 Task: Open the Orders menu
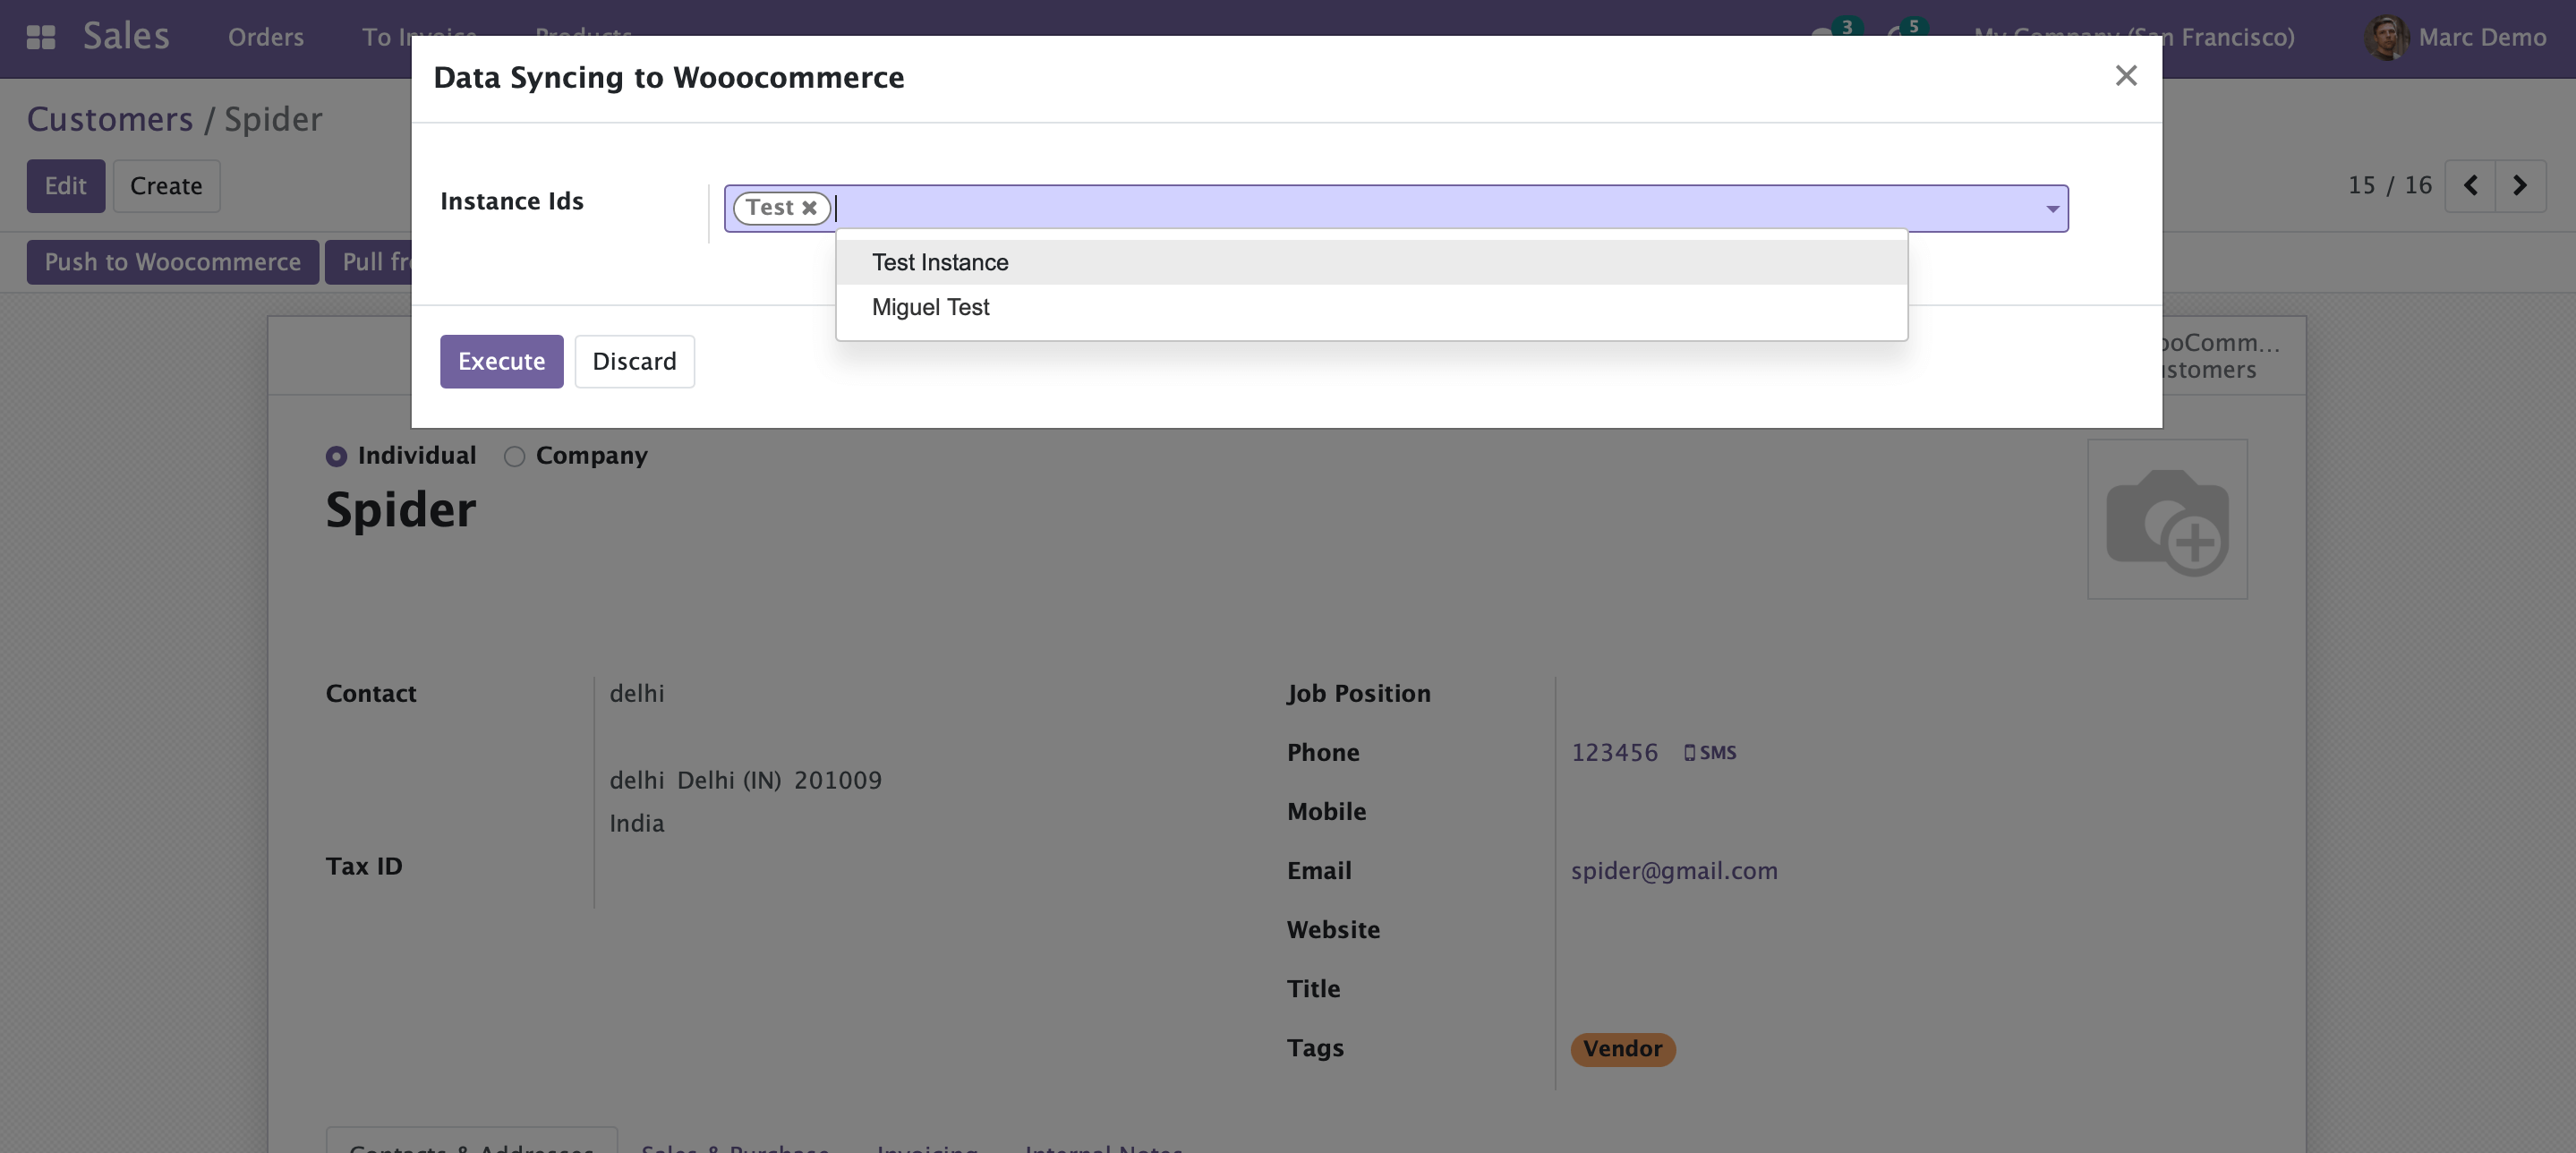pyautogui.click(x=265, y=37)
